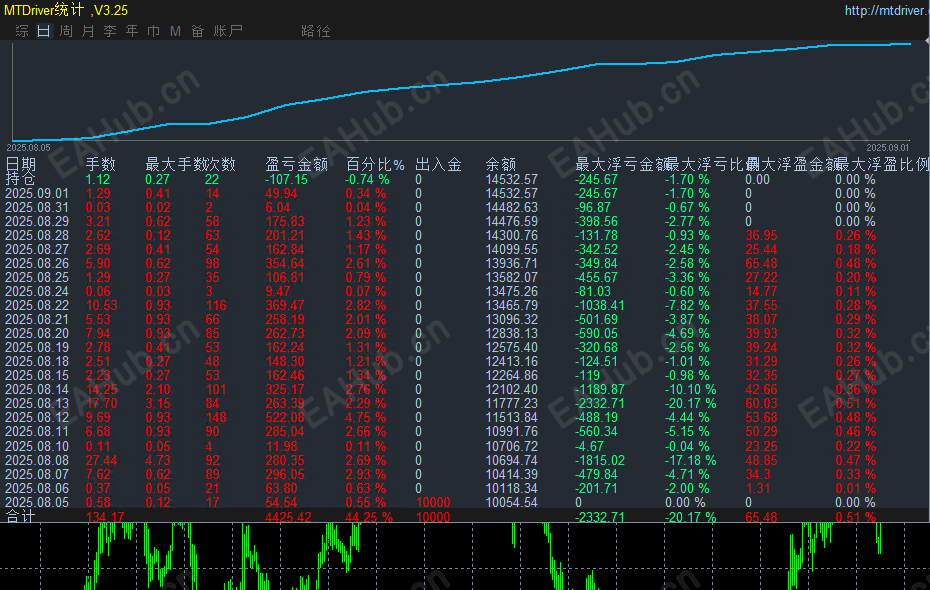Click floating profit 60.03

click(762, 403)
